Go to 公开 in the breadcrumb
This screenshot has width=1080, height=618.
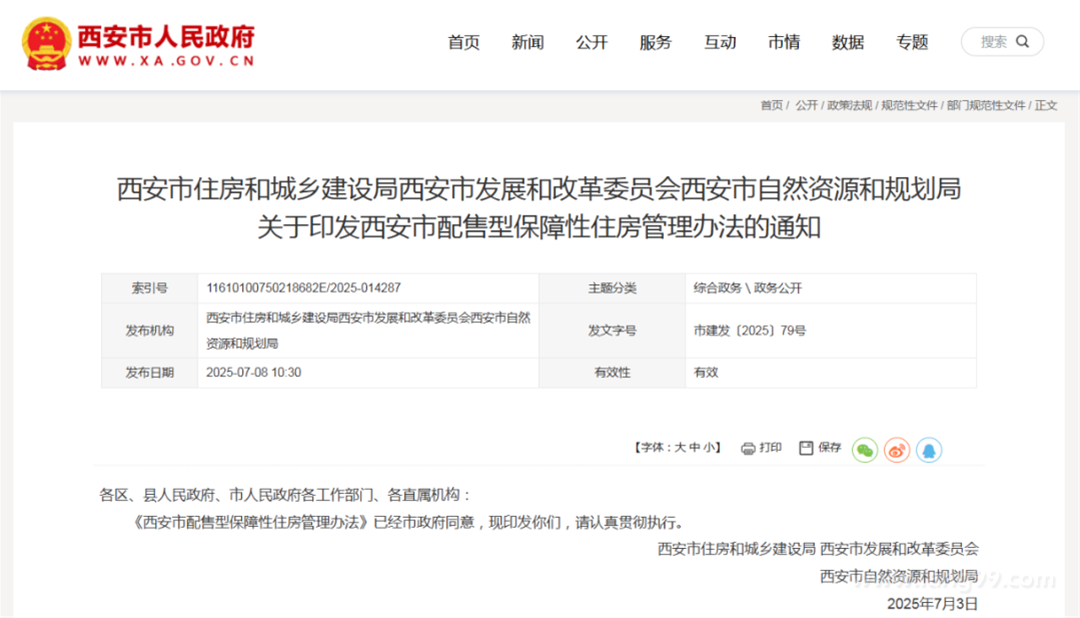(807, 105)
